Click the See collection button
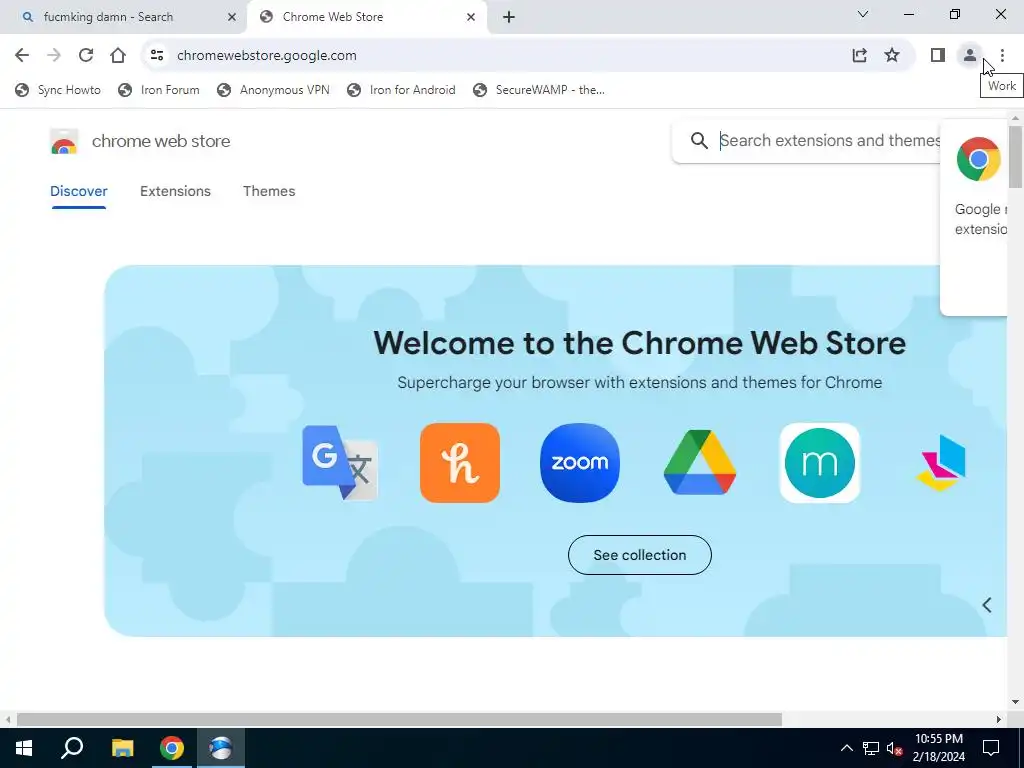 click(639, 555)
